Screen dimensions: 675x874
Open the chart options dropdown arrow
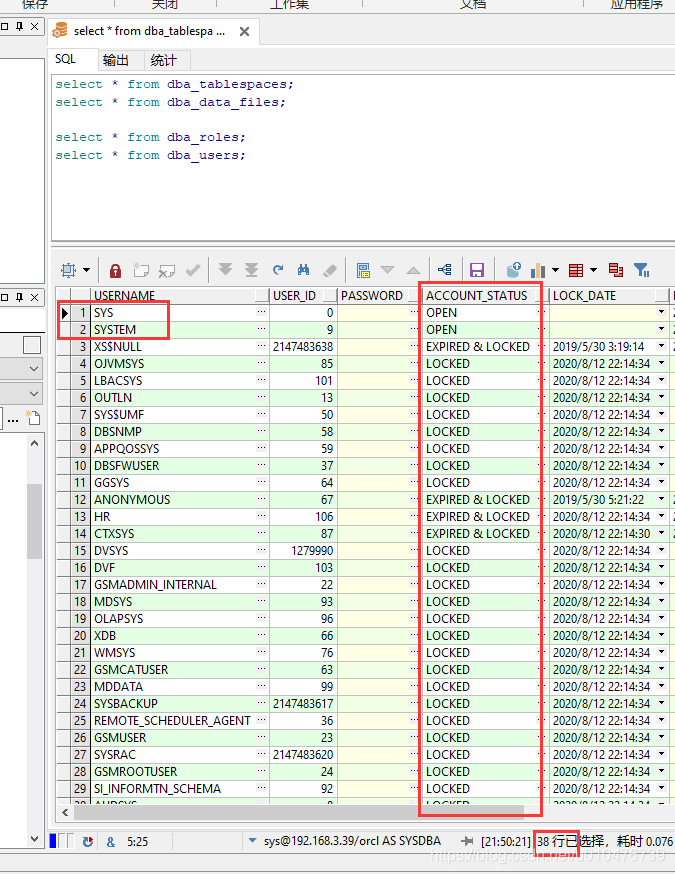coord(556,270)
